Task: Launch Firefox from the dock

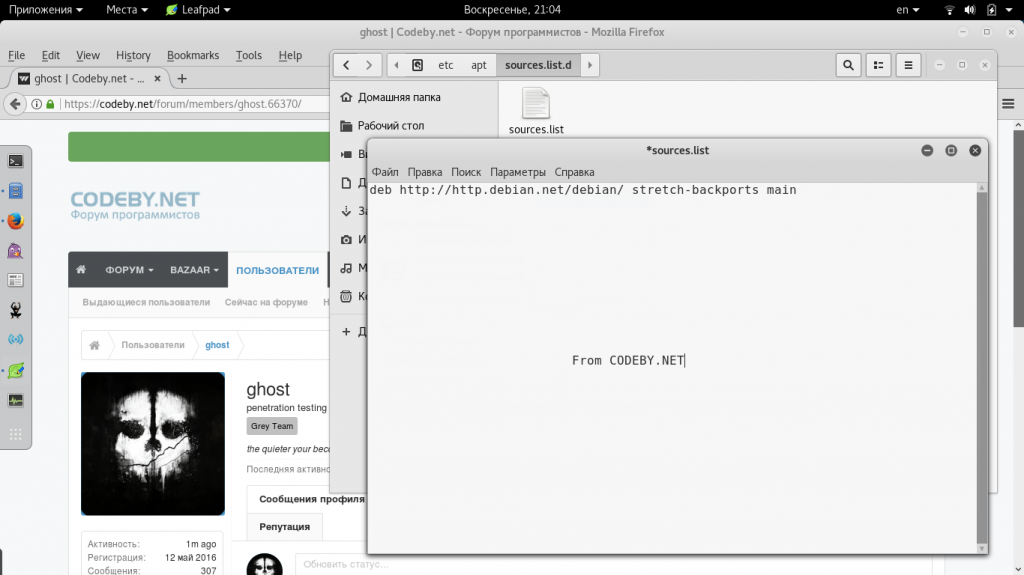Action: (x=16, y=221)
